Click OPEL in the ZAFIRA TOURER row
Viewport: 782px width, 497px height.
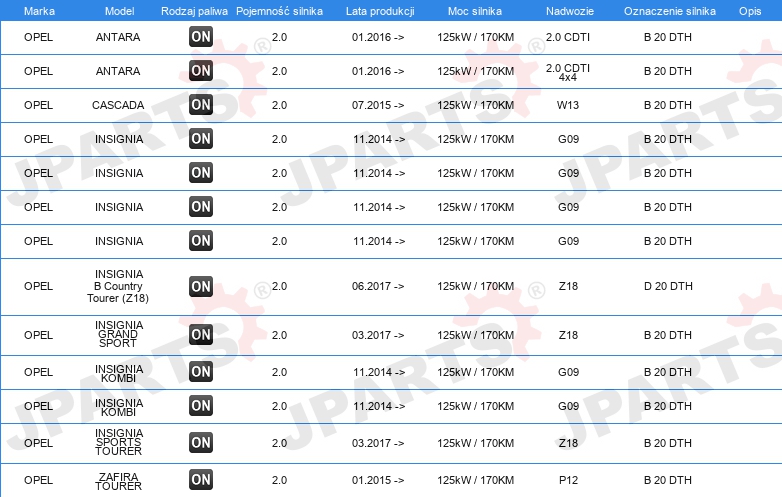coord(38,480)
